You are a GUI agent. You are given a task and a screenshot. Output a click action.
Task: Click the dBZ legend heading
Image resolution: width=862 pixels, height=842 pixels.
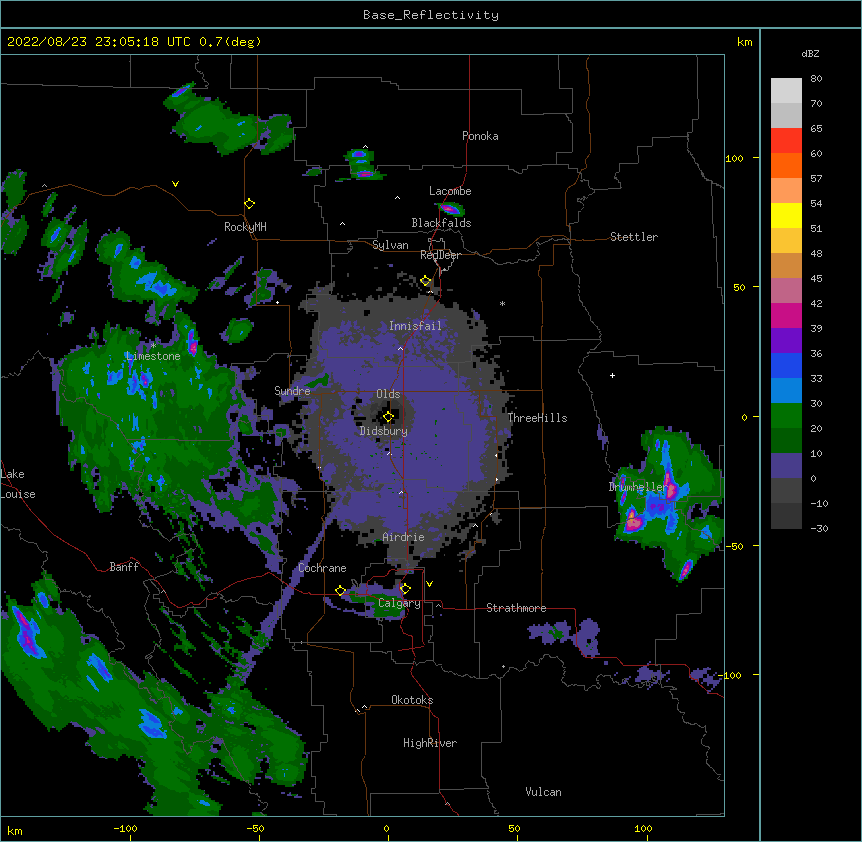810,54
